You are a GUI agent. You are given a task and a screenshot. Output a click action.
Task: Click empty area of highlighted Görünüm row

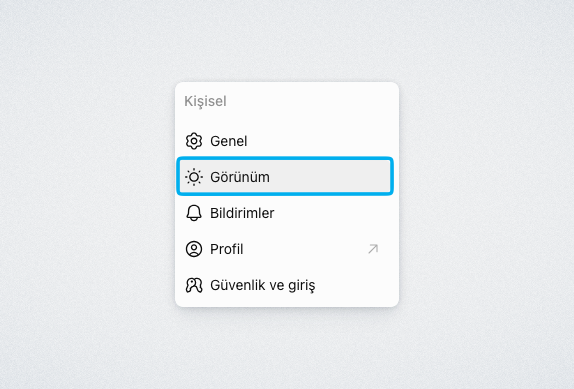click(x=329, y=177)
